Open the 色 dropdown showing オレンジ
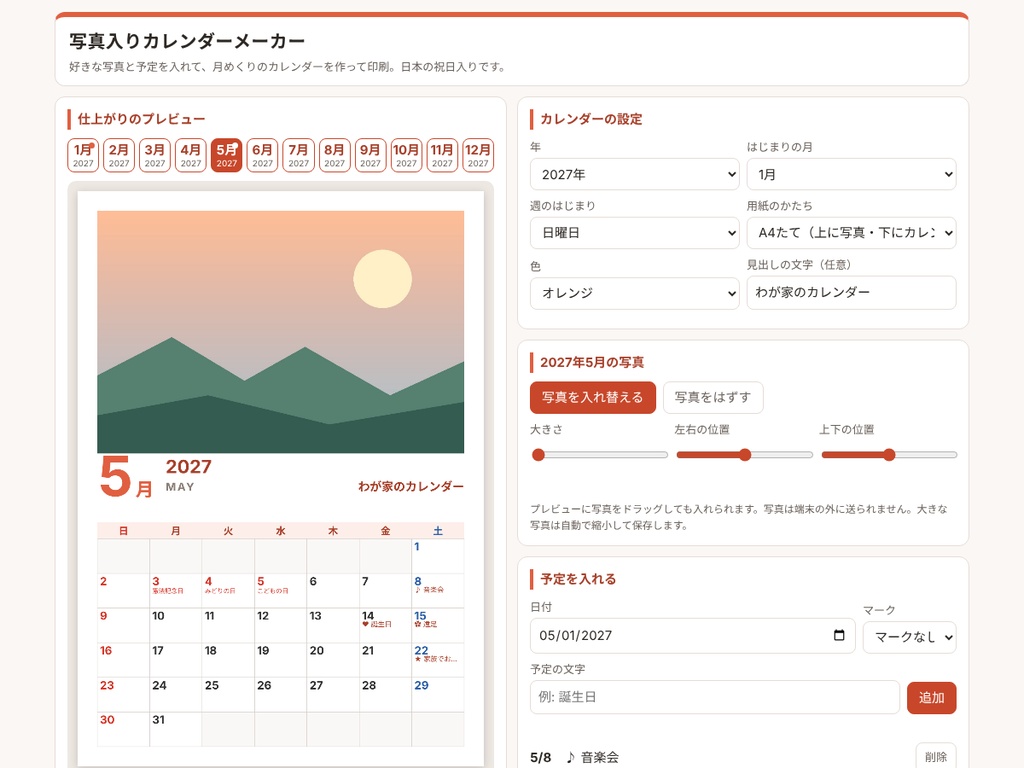Image resolution: width=1024 pixels, height=768 pixels. point(634,293)
